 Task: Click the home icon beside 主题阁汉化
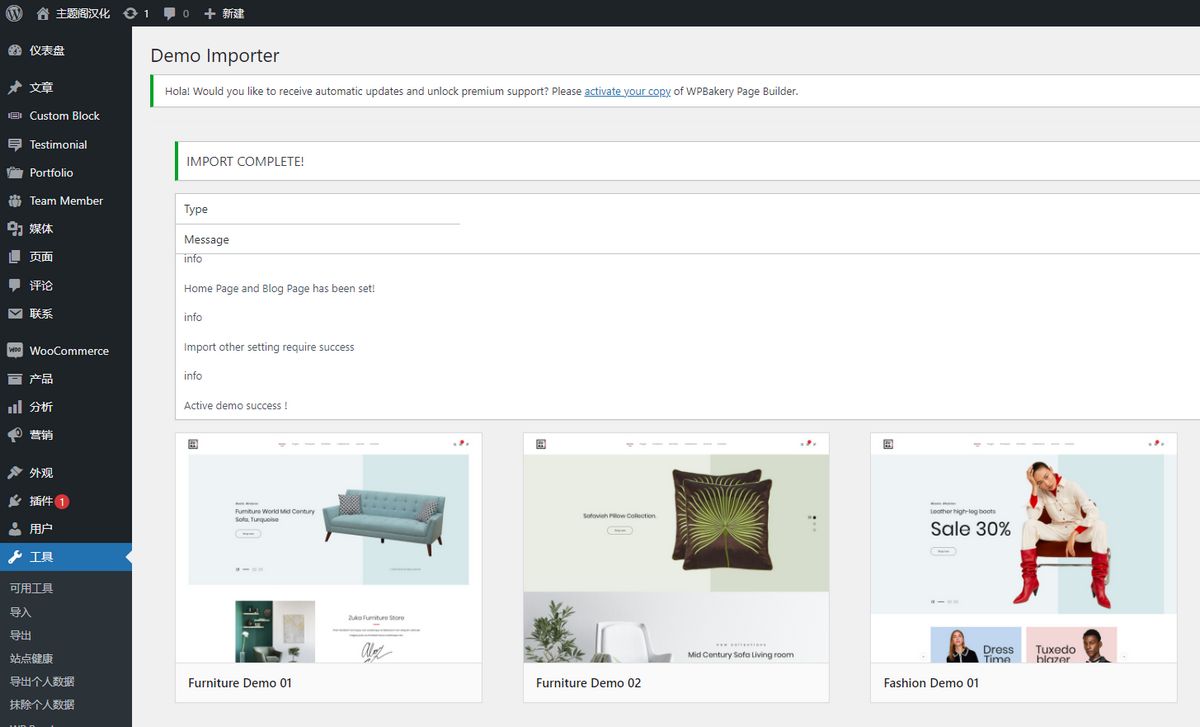coord(43,14)
